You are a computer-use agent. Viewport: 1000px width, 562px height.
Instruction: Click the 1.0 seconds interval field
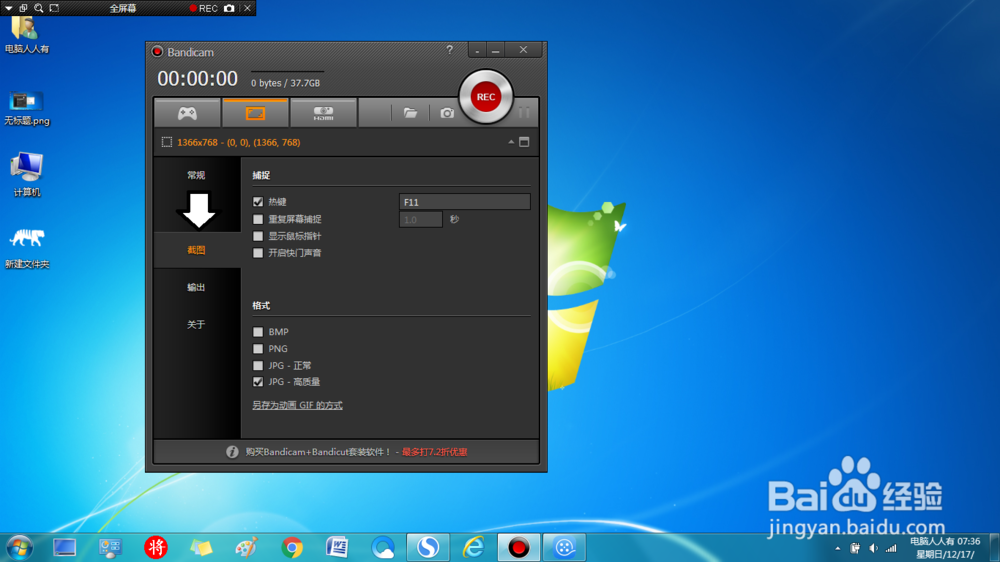(x=420, y=219)
